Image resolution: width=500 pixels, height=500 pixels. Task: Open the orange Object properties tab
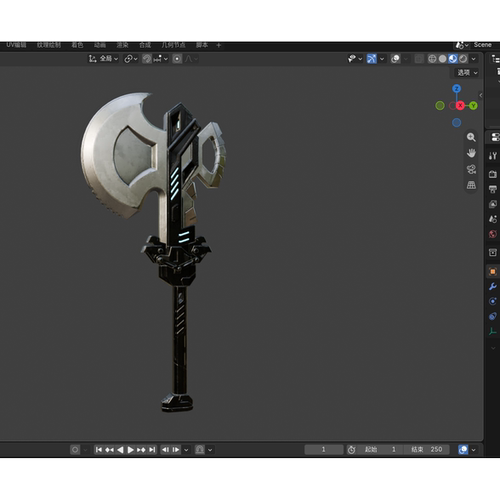point(493,271)
